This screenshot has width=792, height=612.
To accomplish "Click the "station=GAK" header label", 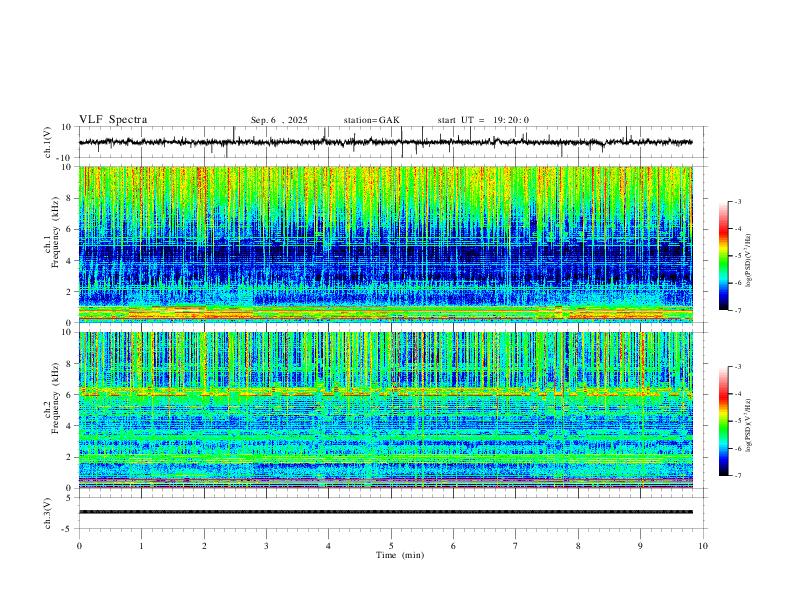I will pos(371,120).
